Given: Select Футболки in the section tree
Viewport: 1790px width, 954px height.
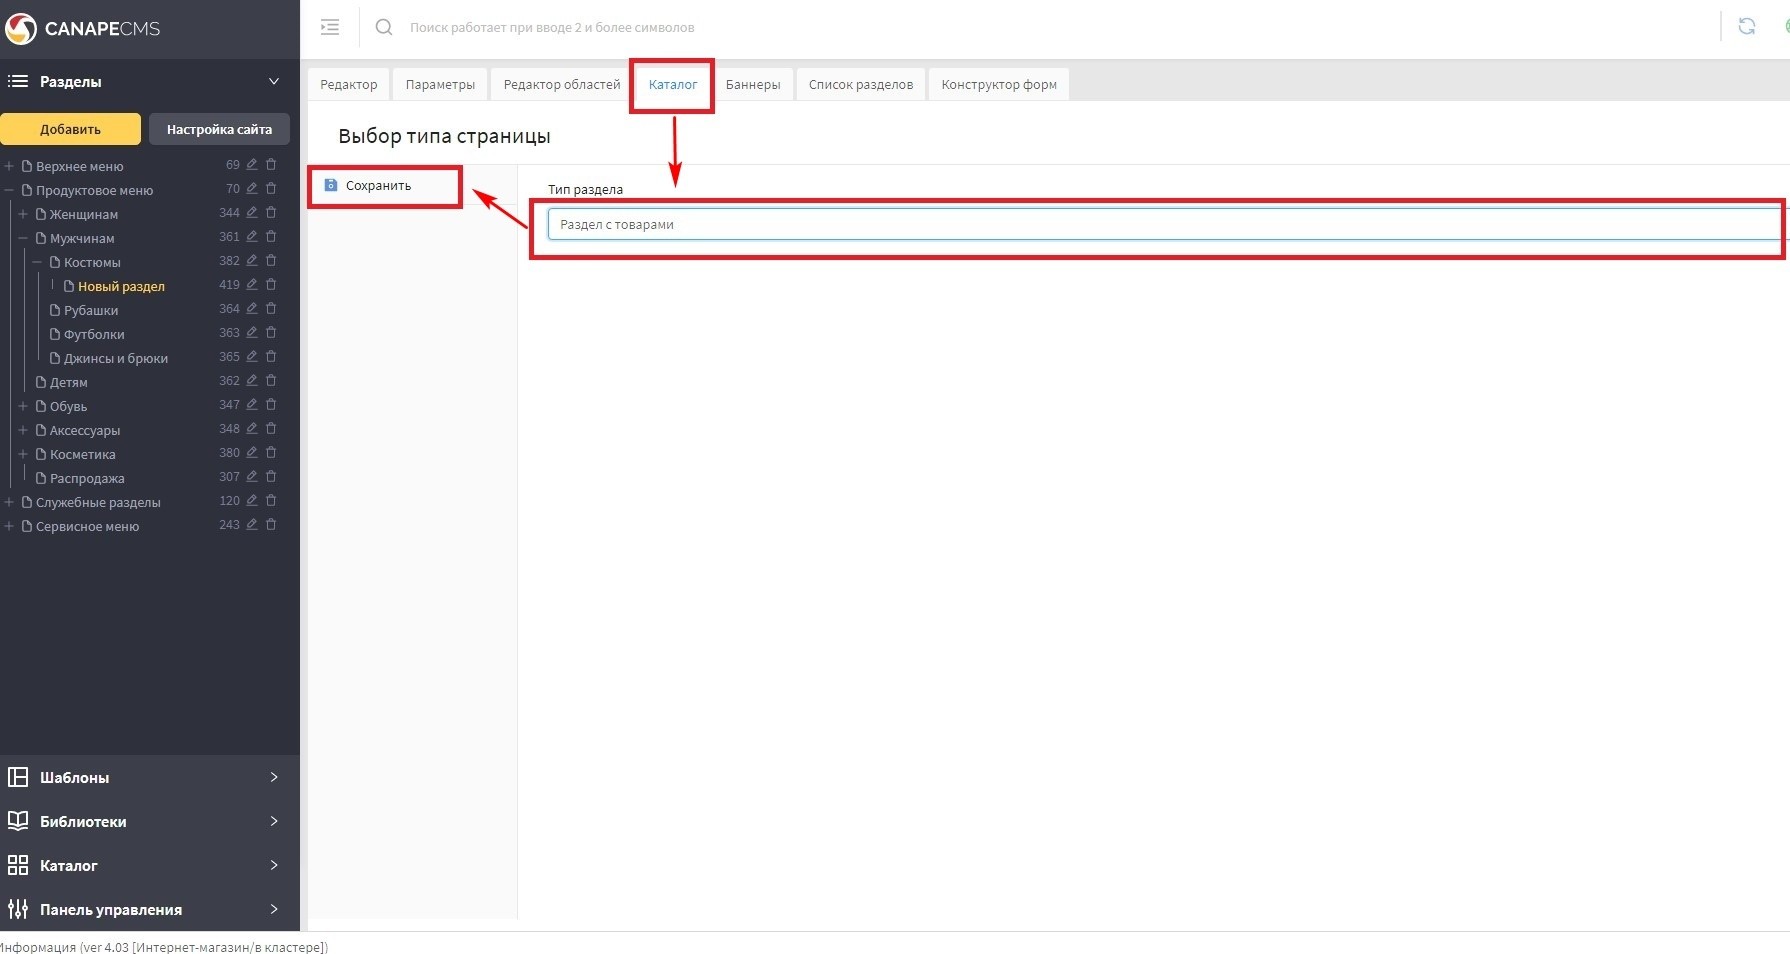Looking at the screenshot, I should [x=94, y=334].
